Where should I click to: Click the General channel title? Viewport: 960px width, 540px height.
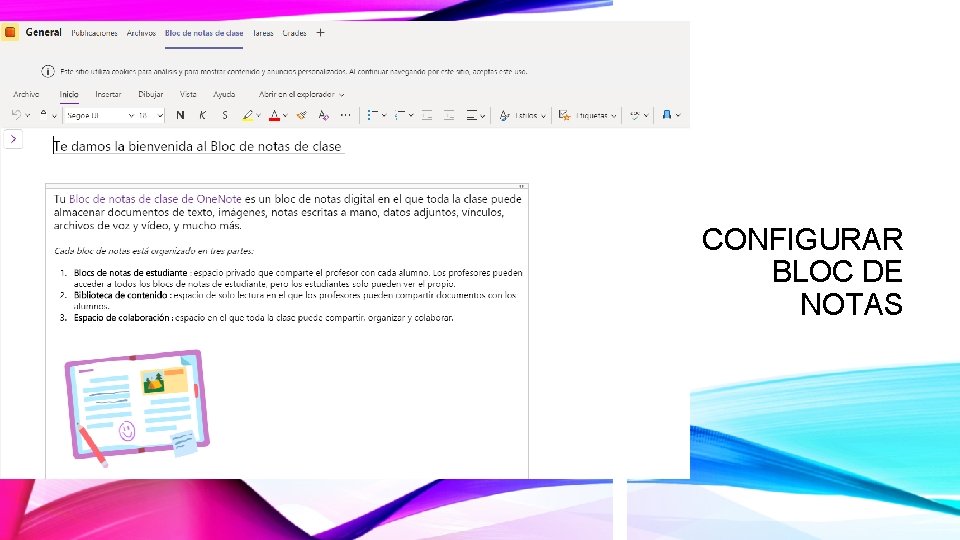coord(43,32)
